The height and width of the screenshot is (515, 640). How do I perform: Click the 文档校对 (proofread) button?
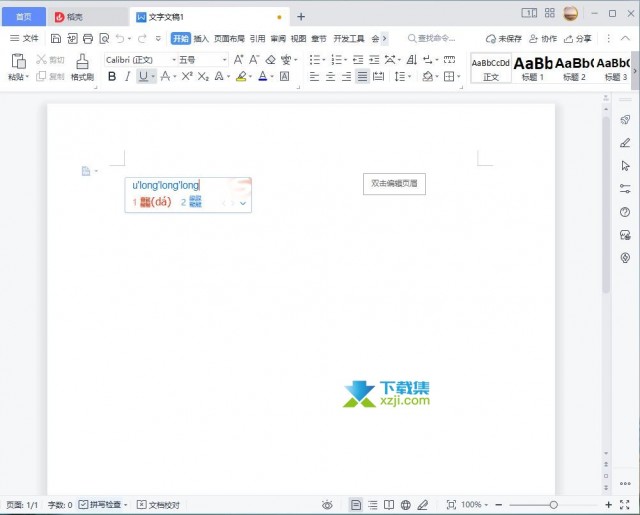[158, 505]
